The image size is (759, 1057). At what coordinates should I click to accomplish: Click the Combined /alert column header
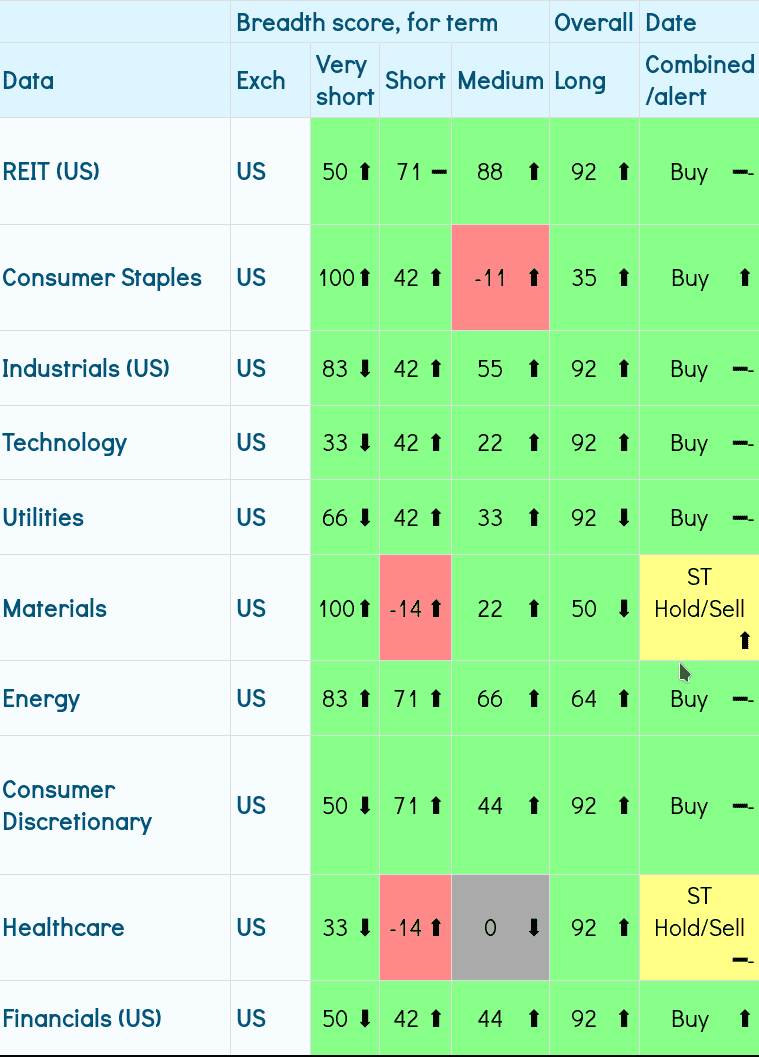click(699, 80)
